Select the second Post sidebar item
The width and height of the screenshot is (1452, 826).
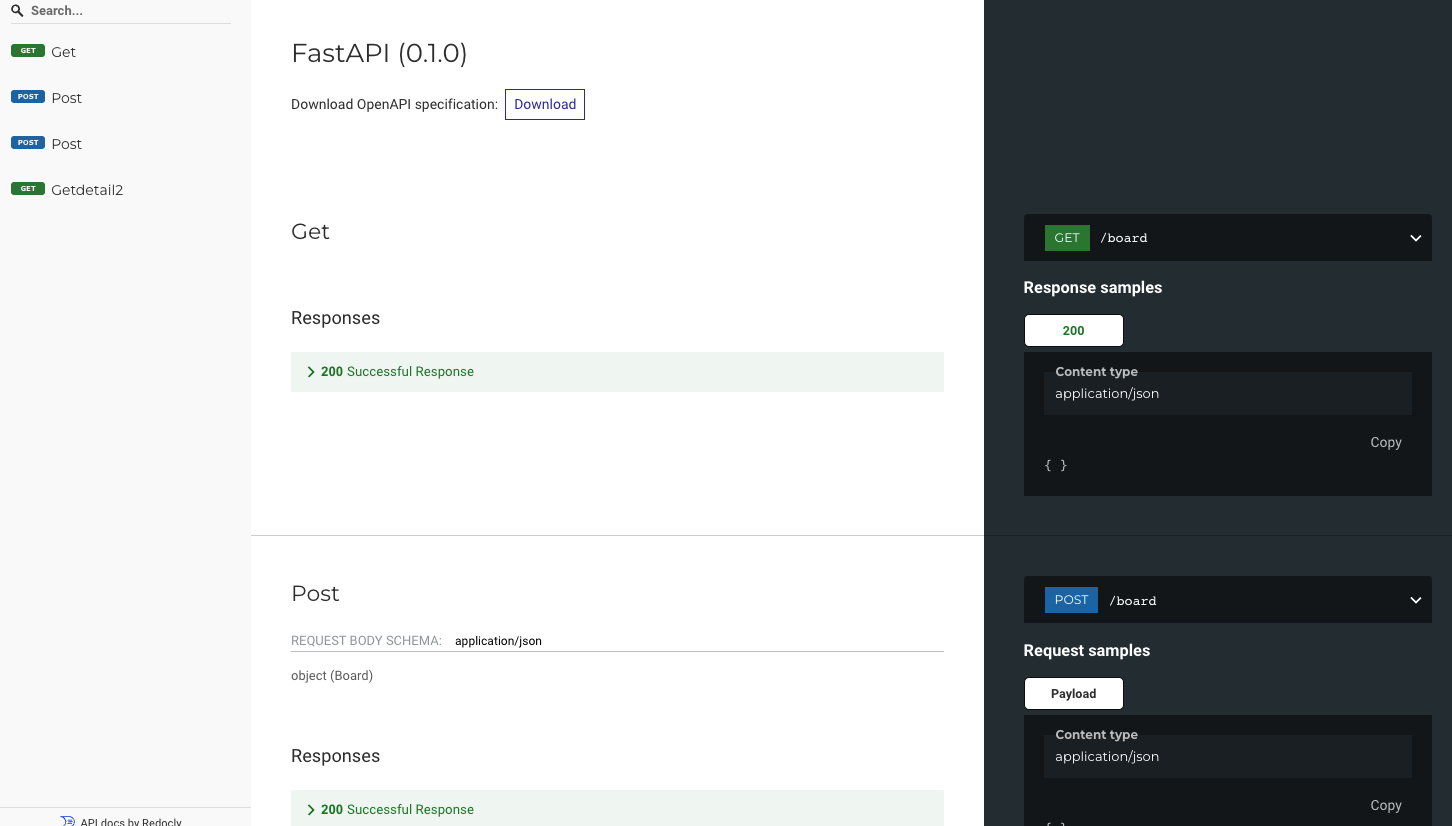125,144
